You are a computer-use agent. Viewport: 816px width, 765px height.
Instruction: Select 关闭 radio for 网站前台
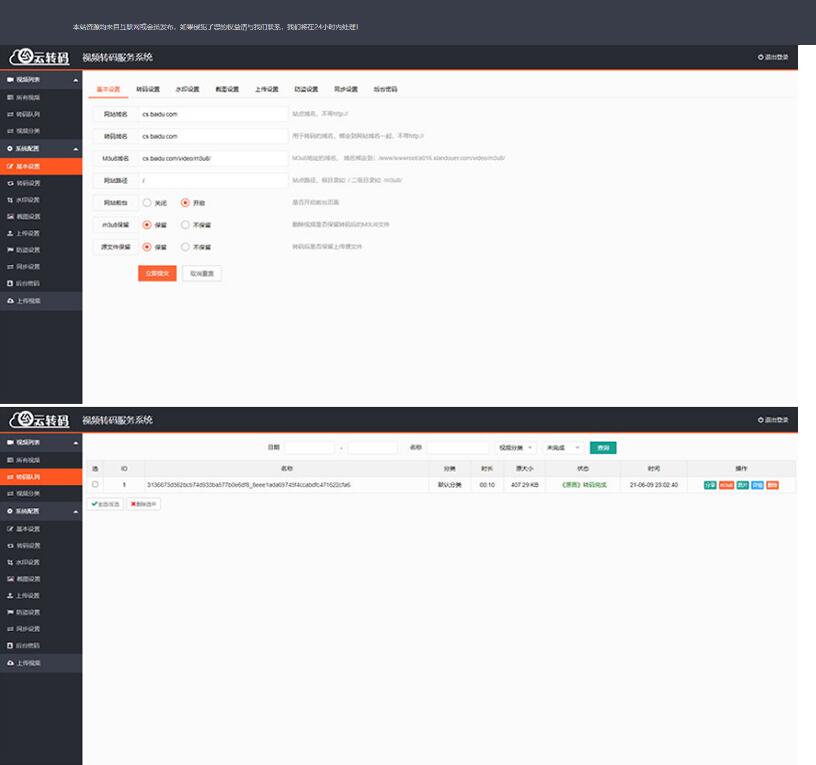pos(147,202)
